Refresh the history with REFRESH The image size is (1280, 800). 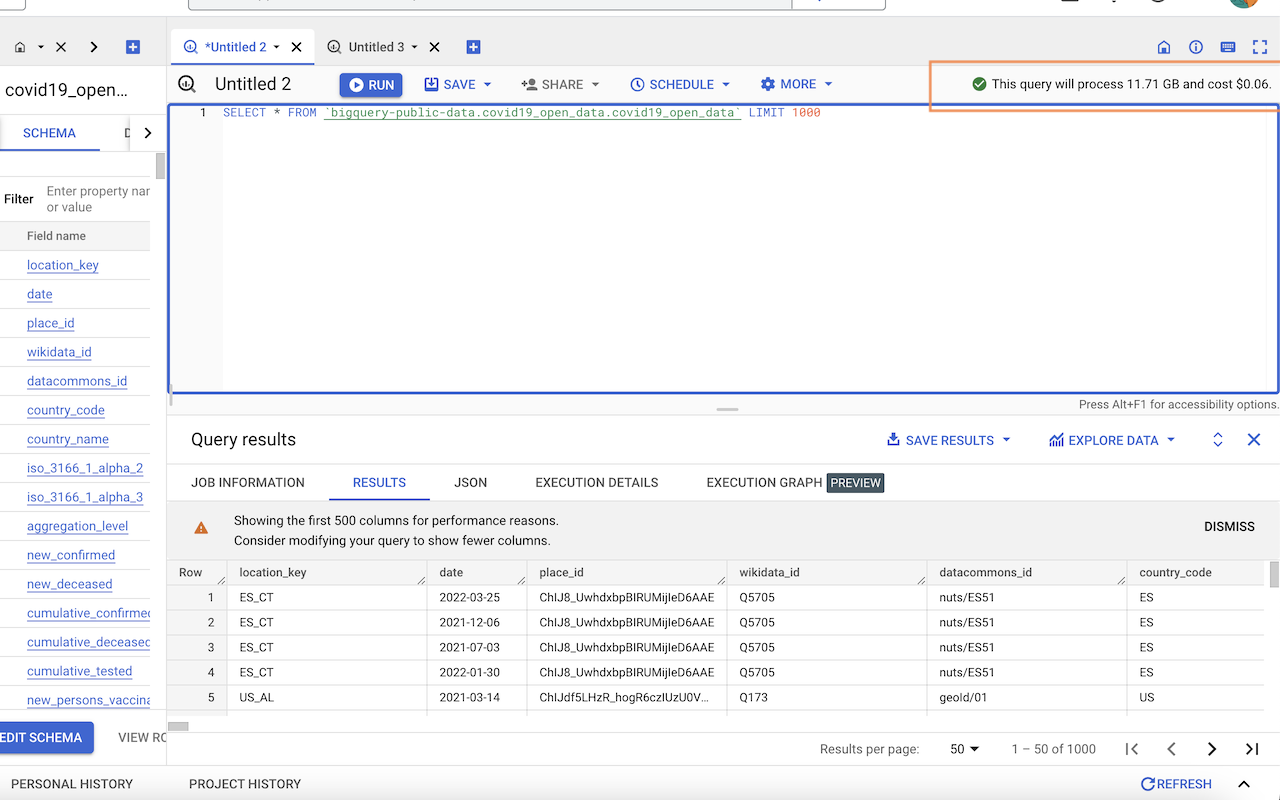(x=1177, y=784)
